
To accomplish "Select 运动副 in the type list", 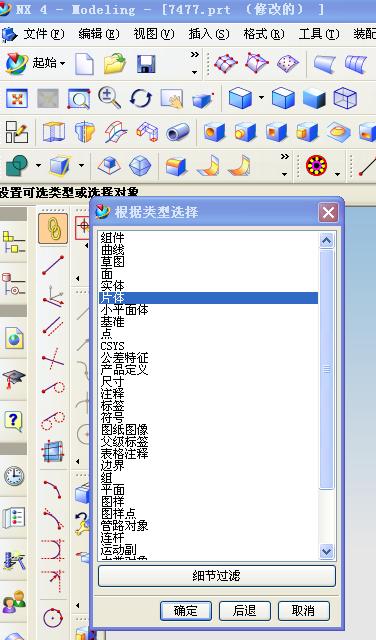I will pyautogui.click(x=208, y=550).
